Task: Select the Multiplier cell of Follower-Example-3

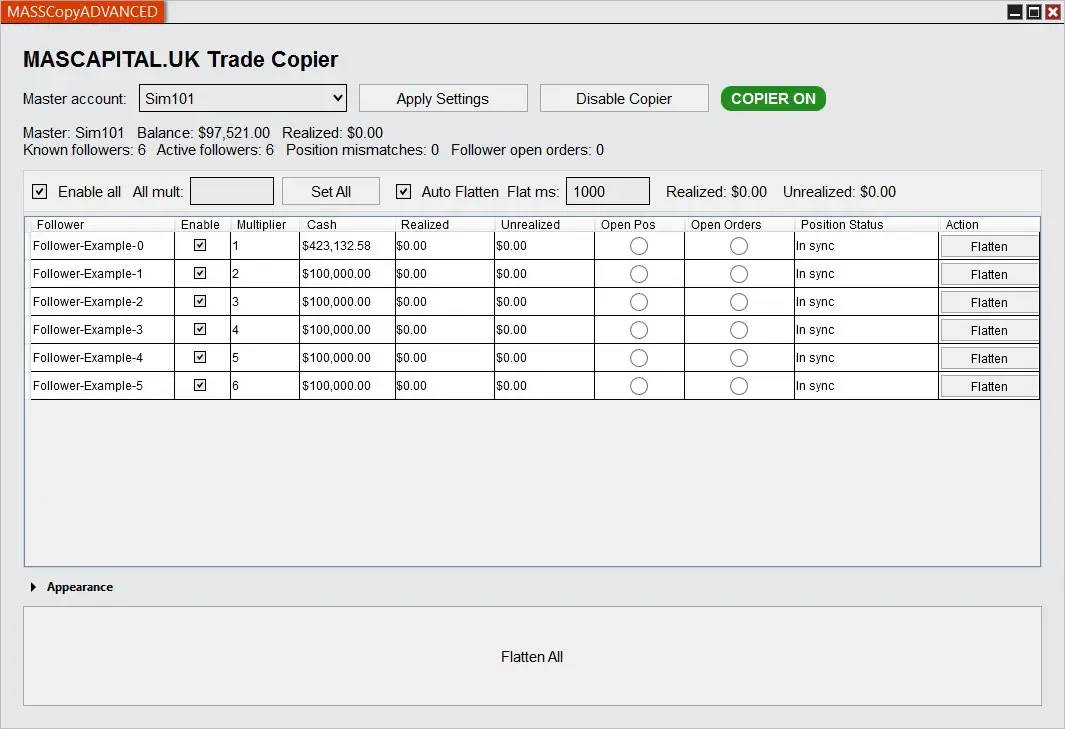Action: (265, 330)
